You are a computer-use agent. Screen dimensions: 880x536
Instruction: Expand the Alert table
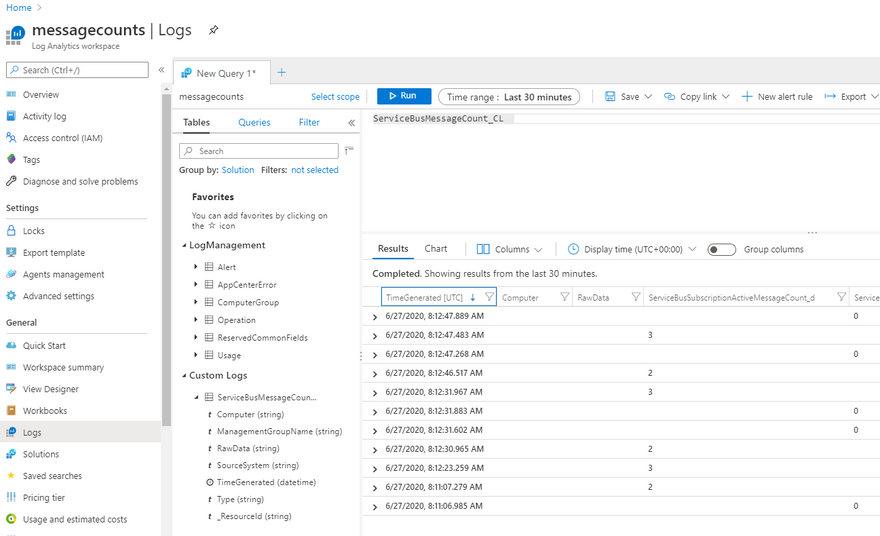[195, 267]
